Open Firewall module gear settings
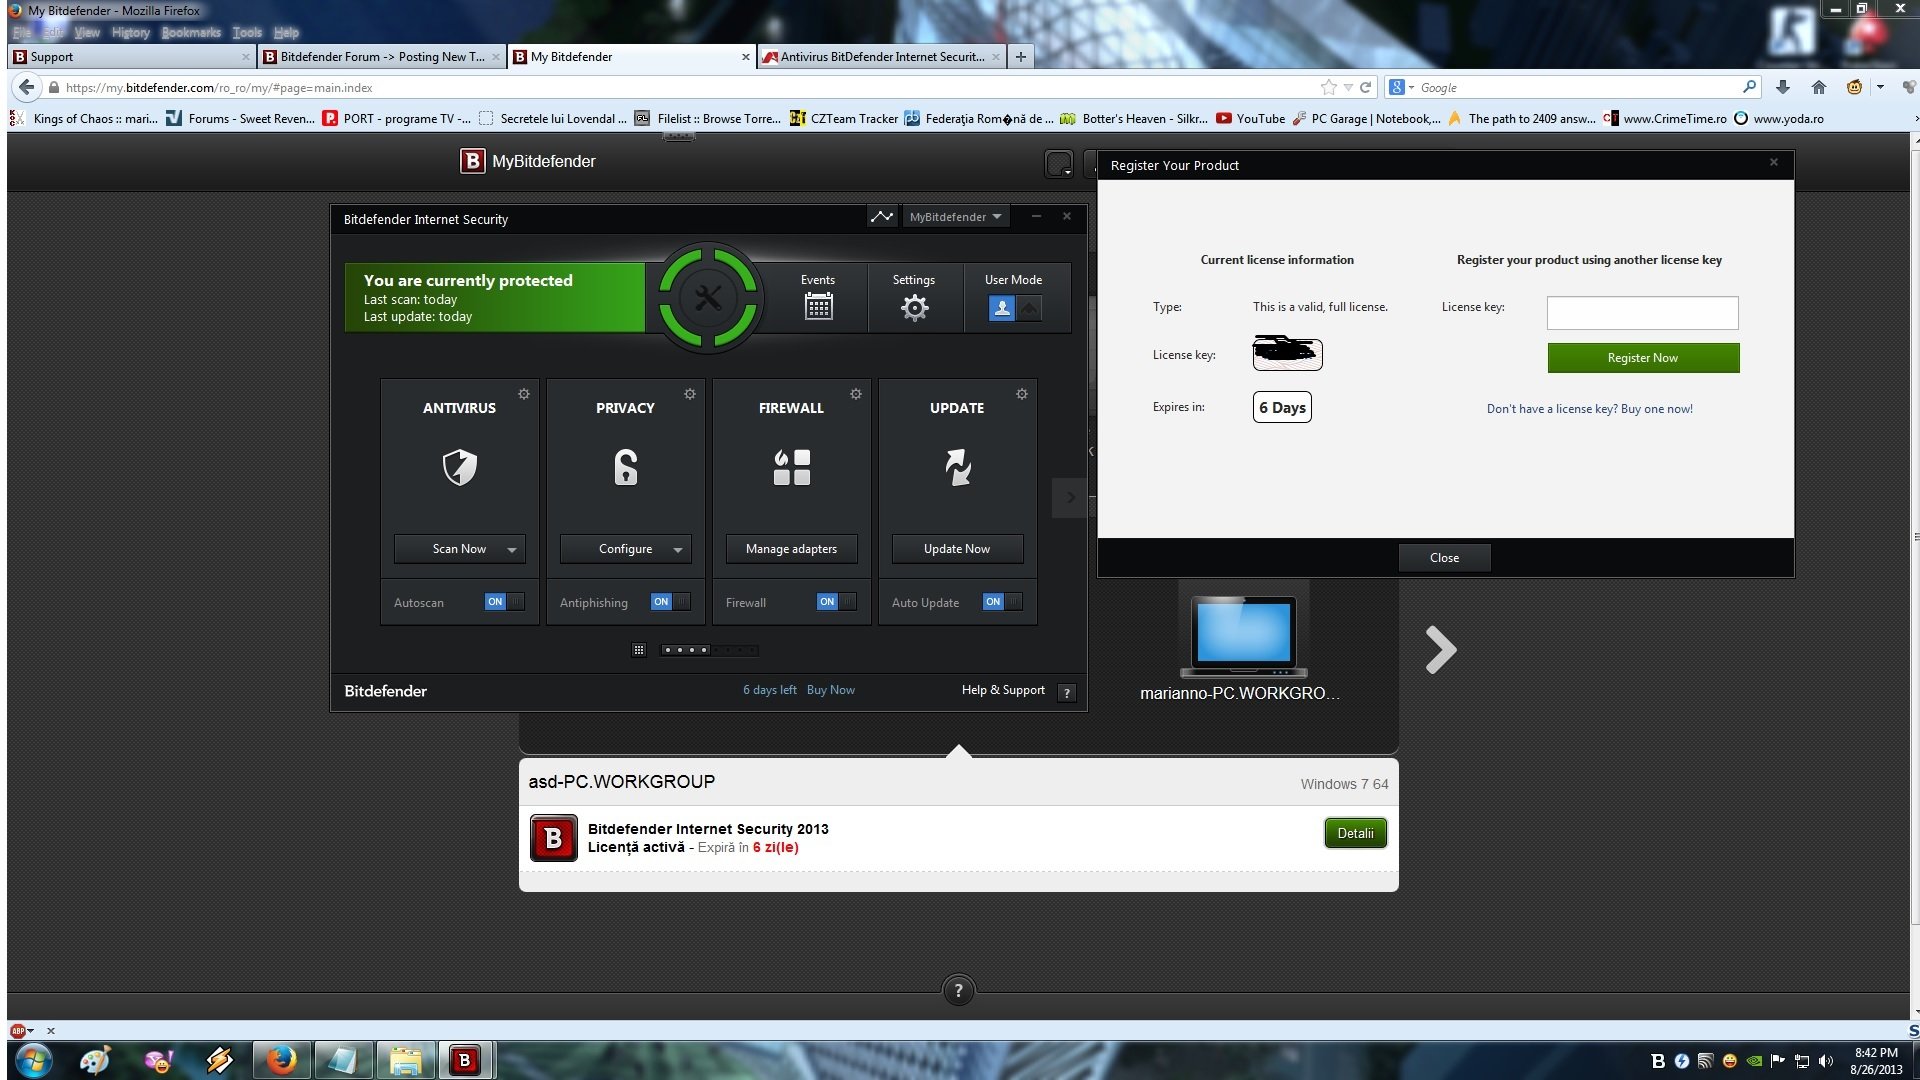Image resolution: width=1920 pixels, height=1080 pixels. [856, 394]
